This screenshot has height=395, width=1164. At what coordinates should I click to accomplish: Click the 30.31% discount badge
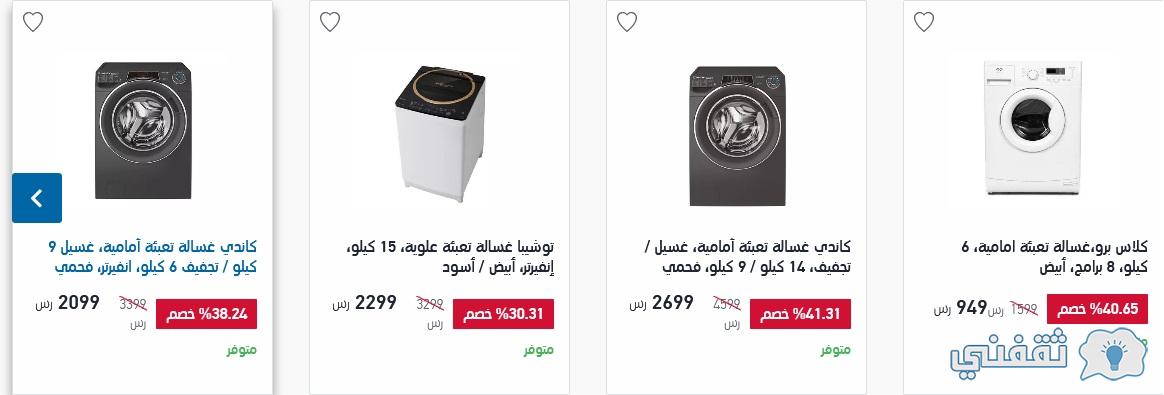point(503,314)
